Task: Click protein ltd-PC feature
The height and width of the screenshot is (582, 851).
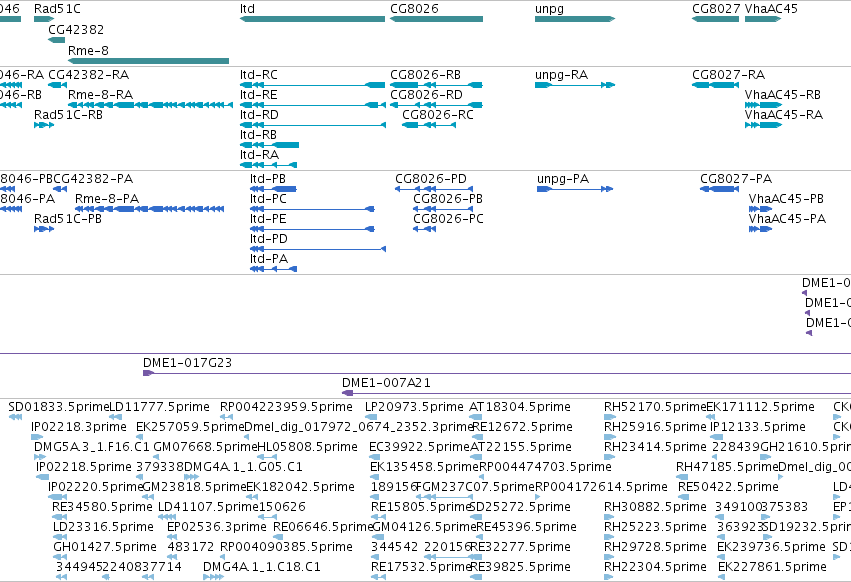Action: tap(312, 209)
